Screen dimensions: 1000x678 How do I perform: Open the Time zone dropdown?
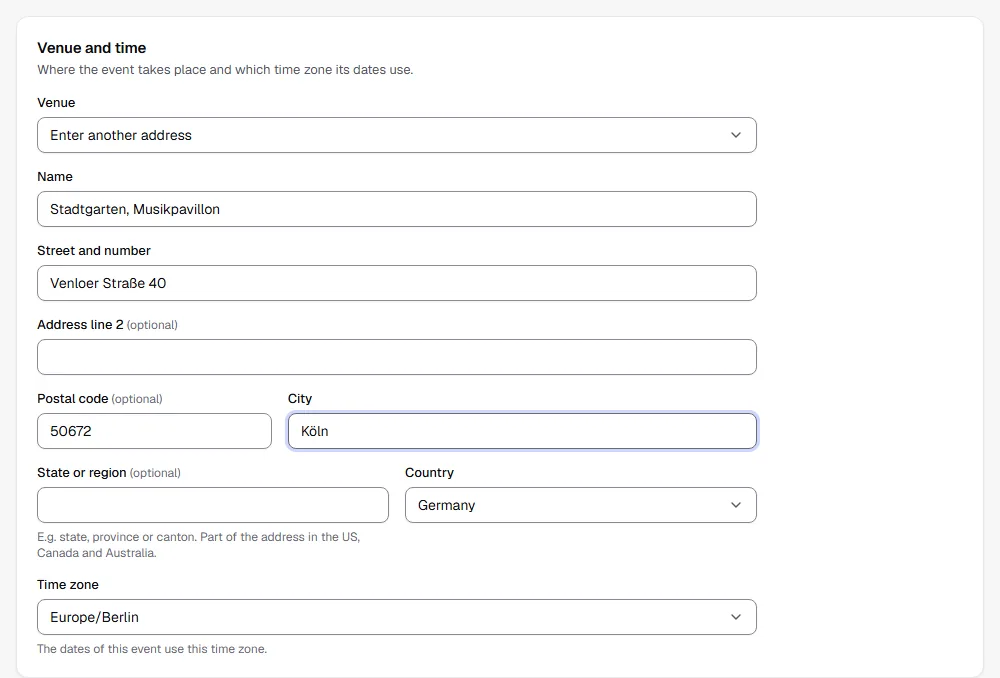[397, 617]
